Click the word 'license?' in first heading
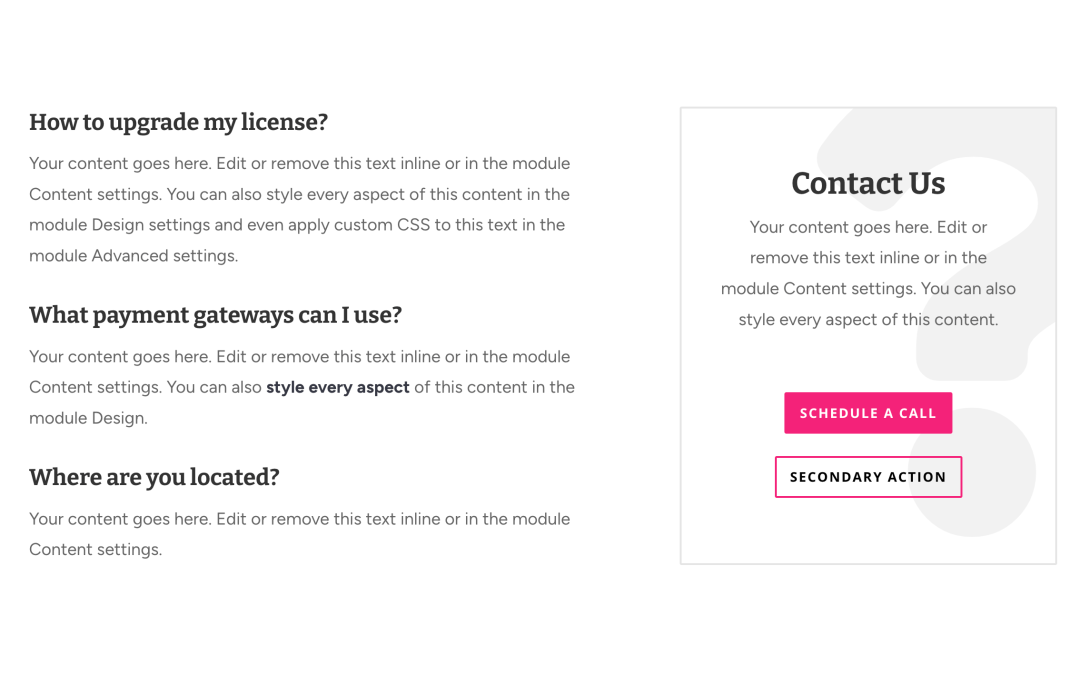This screenshot has height=675, width=1080. (284, 123)
